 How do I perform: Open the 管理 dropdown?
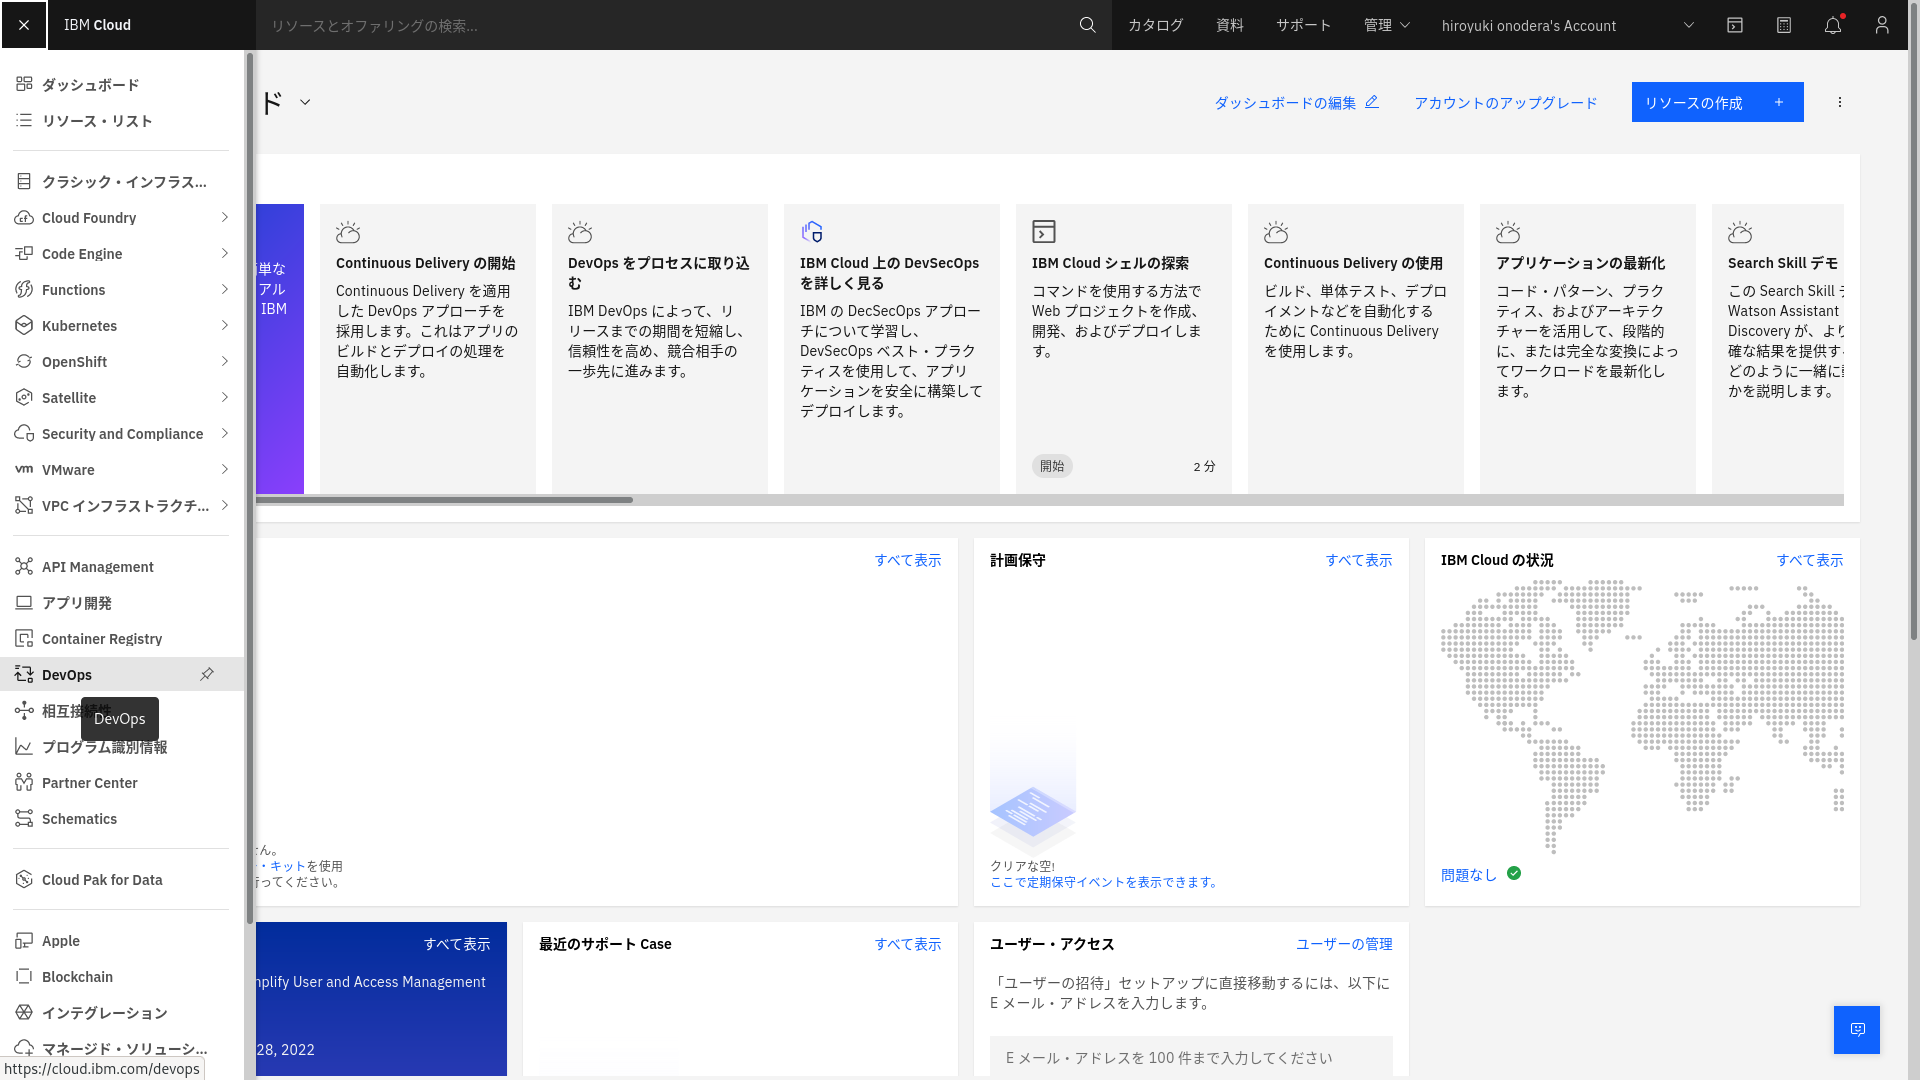1386,25
